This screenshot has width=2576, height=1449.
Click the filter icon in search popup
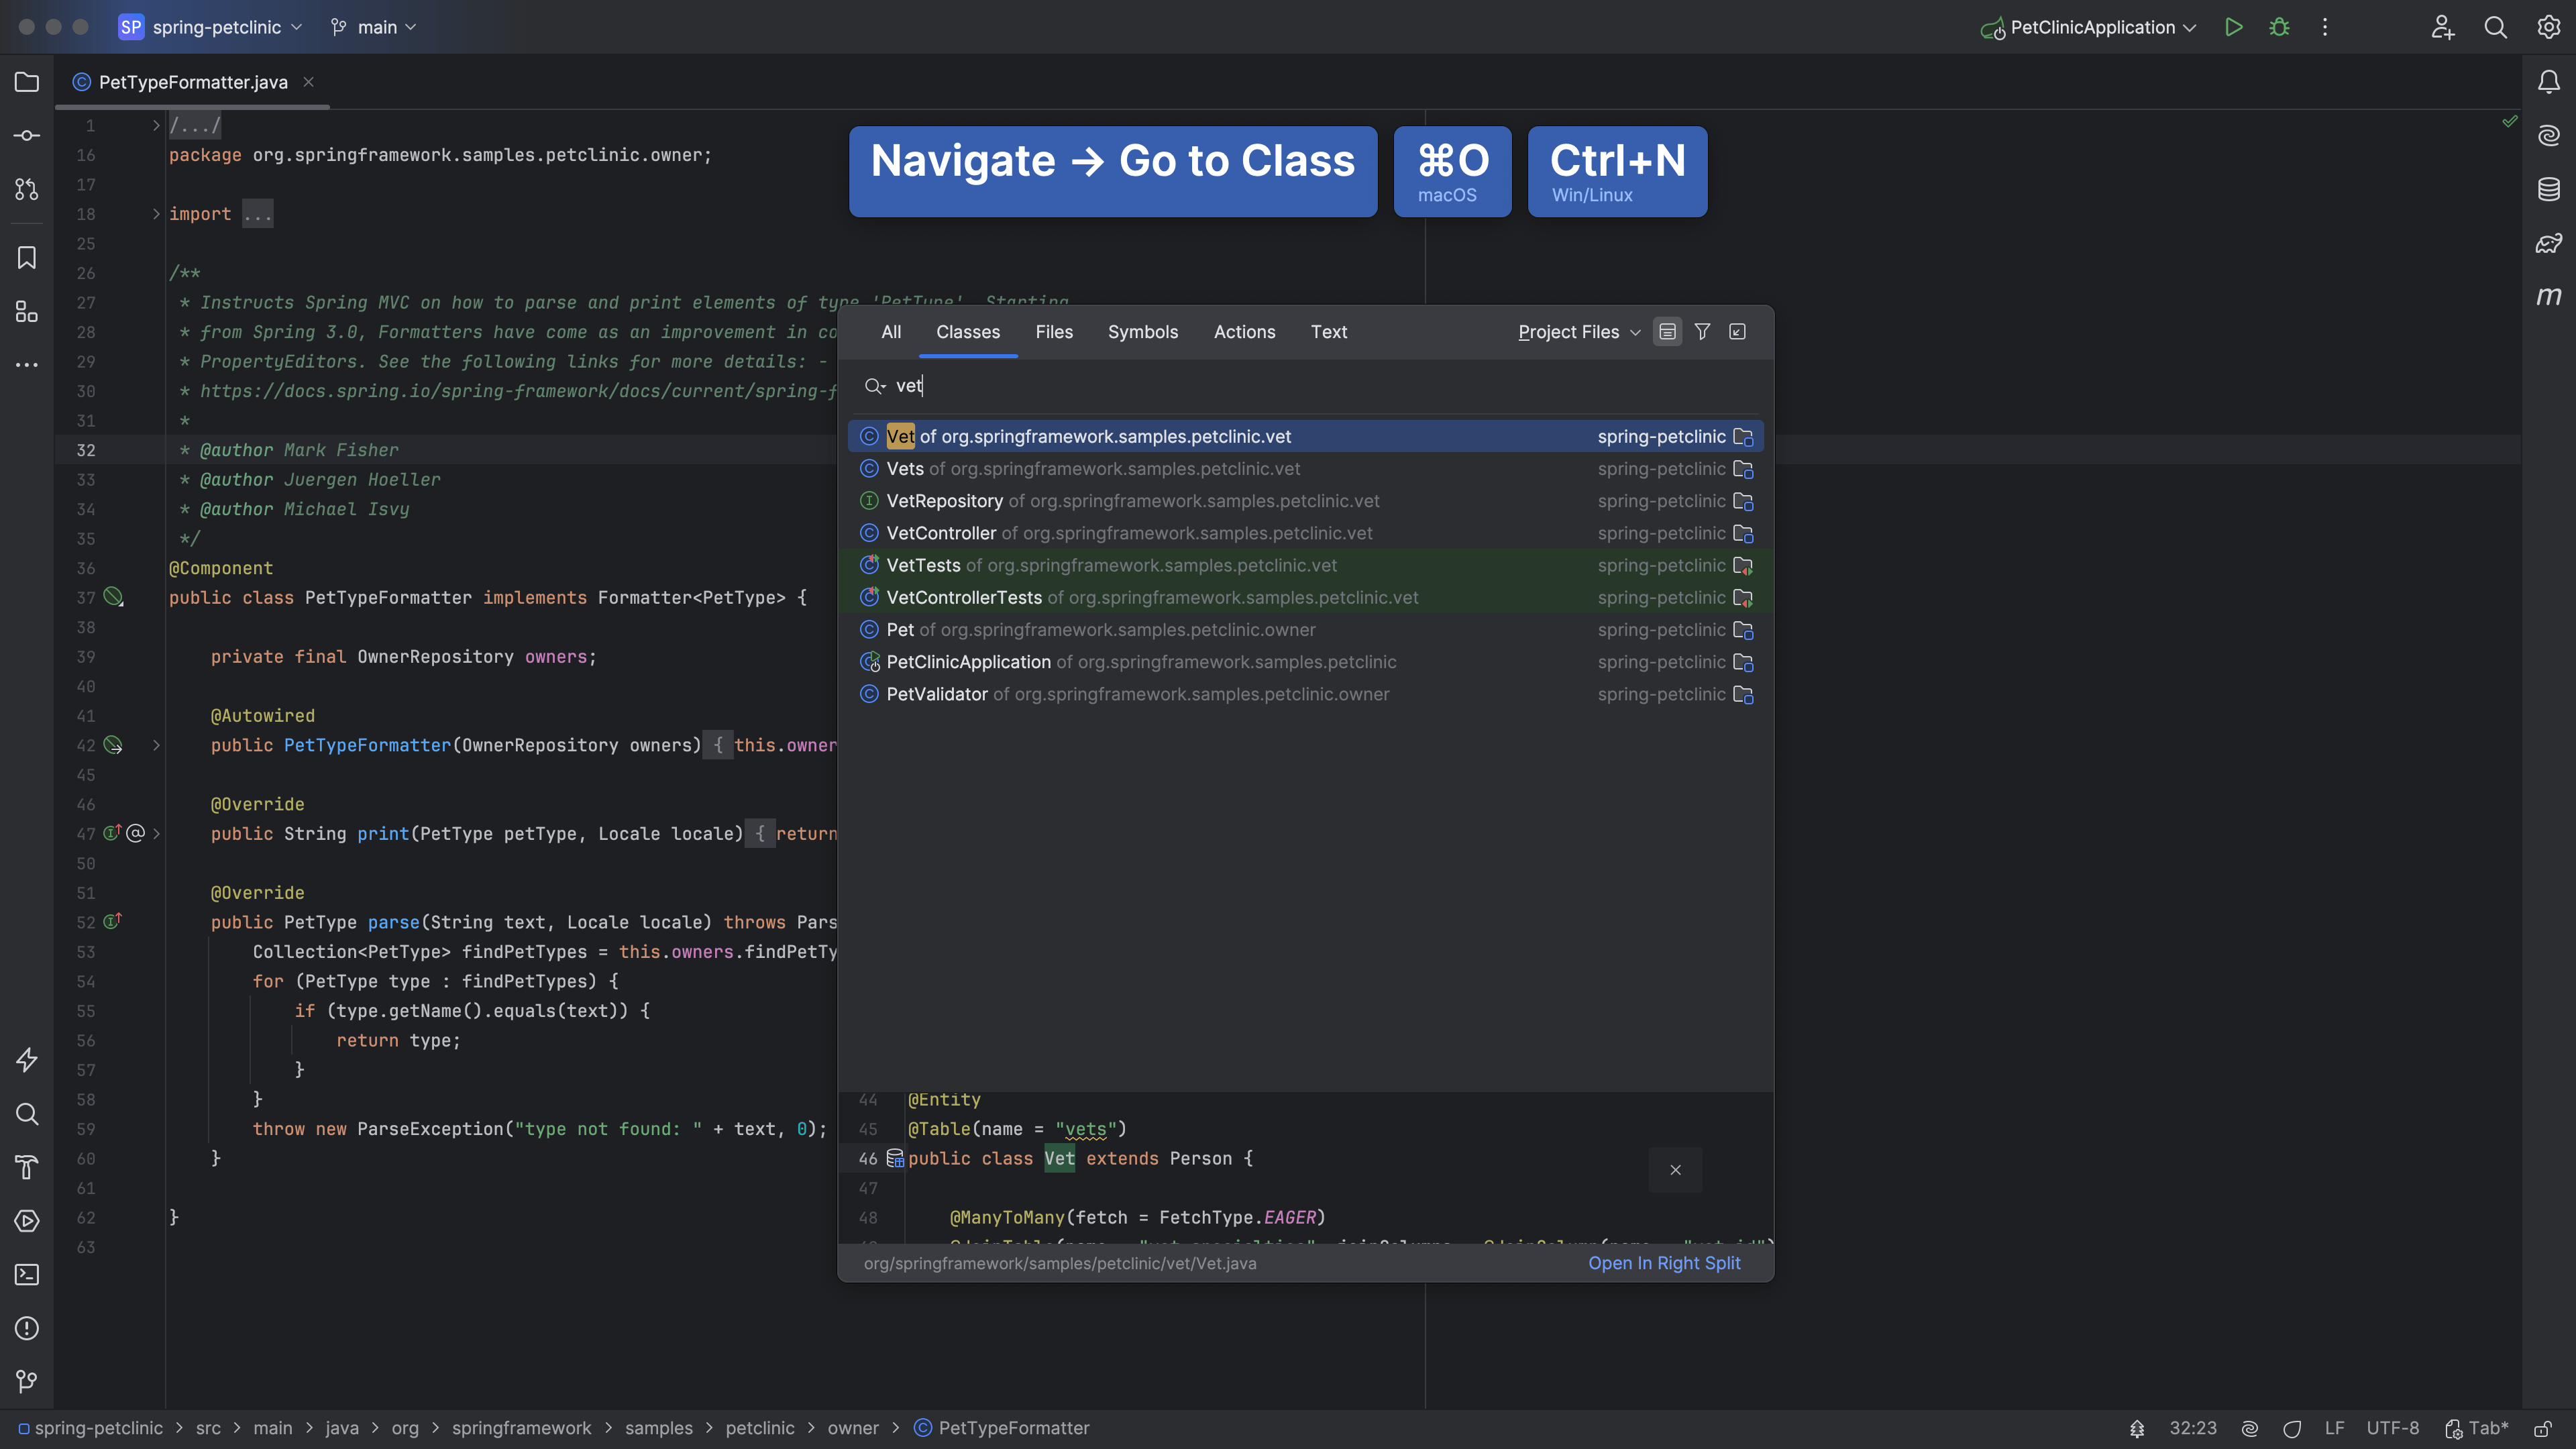[1702, 332]
